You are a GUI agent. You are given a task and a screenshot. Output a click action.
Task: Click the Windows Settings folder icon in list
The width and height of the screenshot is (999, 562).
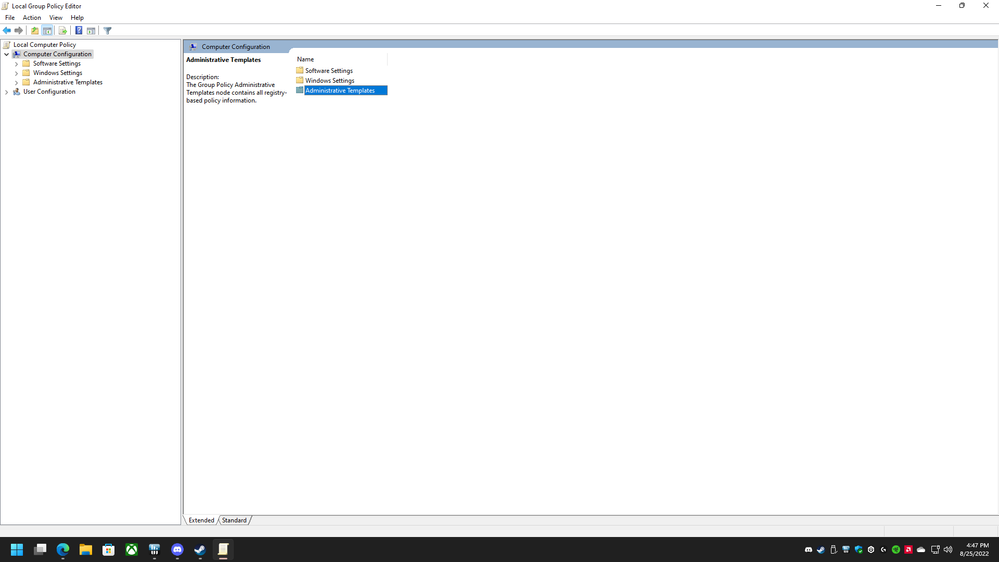pos(299,80)
